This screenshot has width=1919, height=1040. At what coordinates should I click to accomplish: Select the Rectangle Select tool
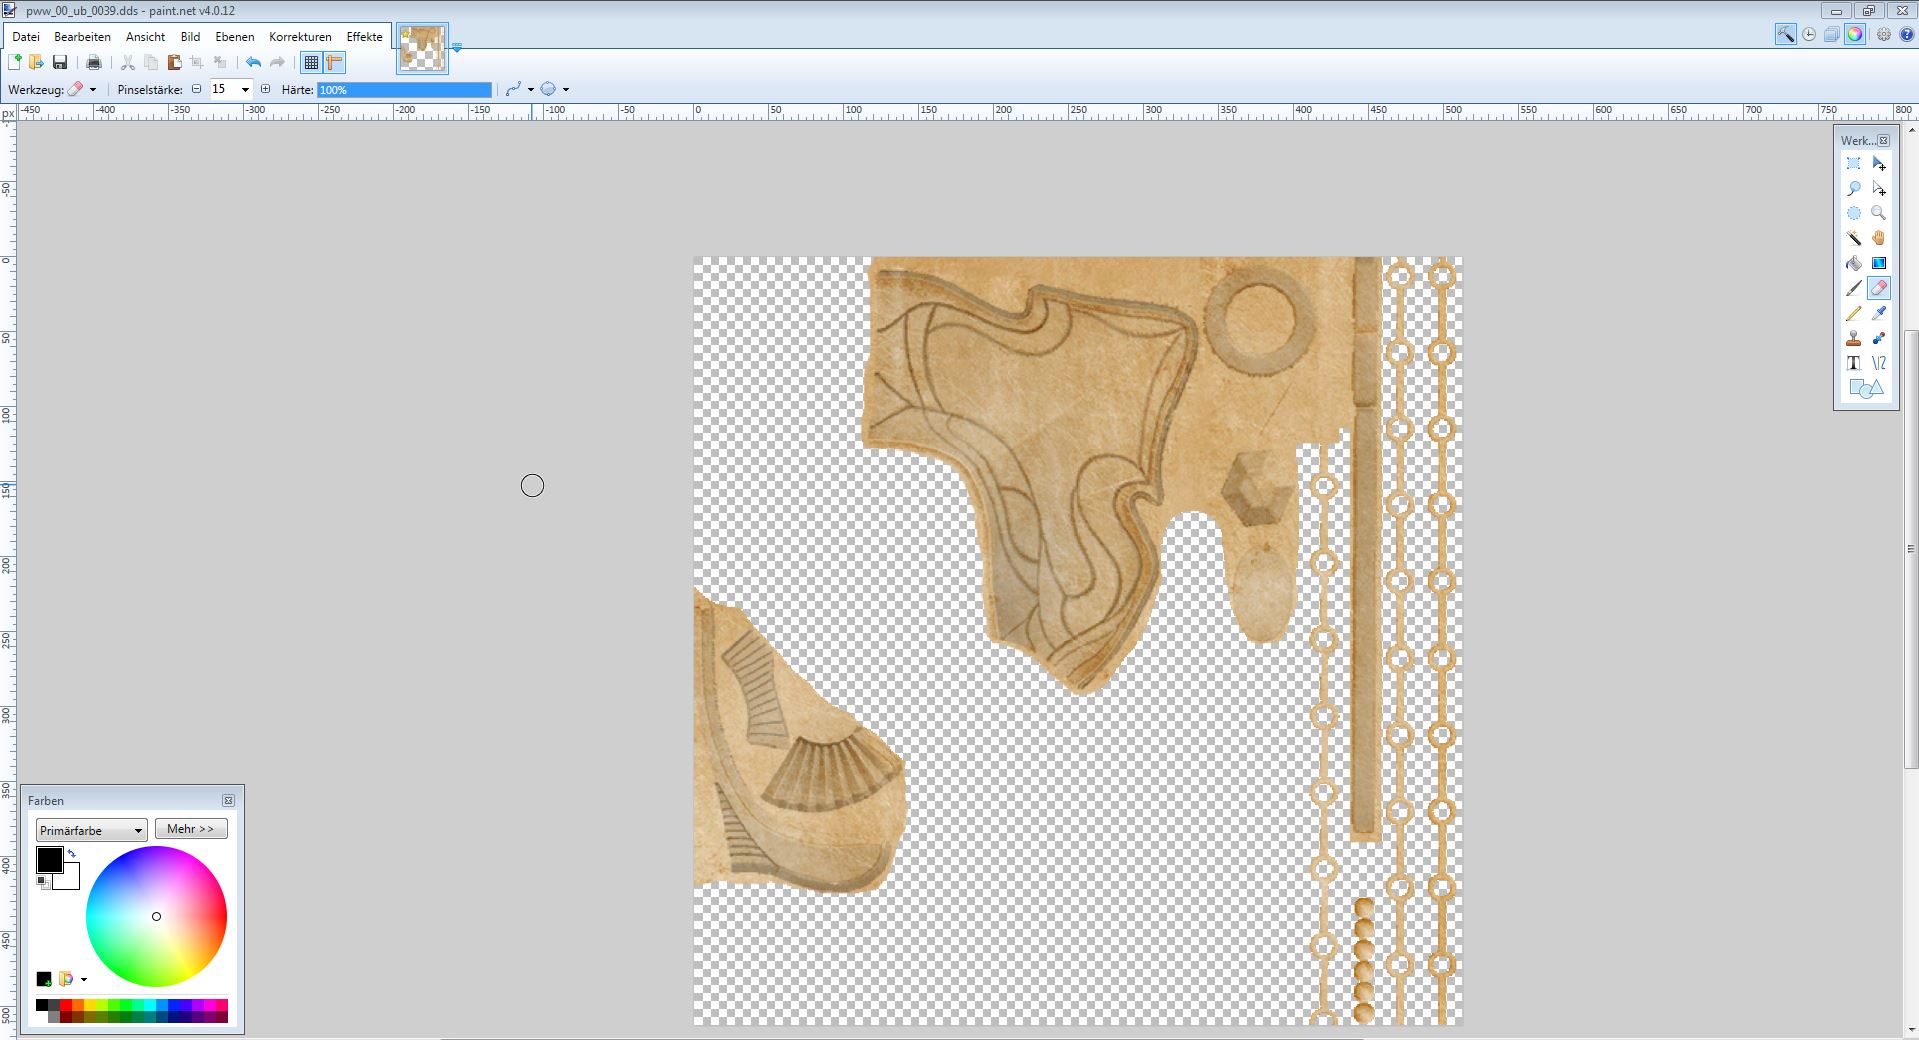[x=1853, y=163]
